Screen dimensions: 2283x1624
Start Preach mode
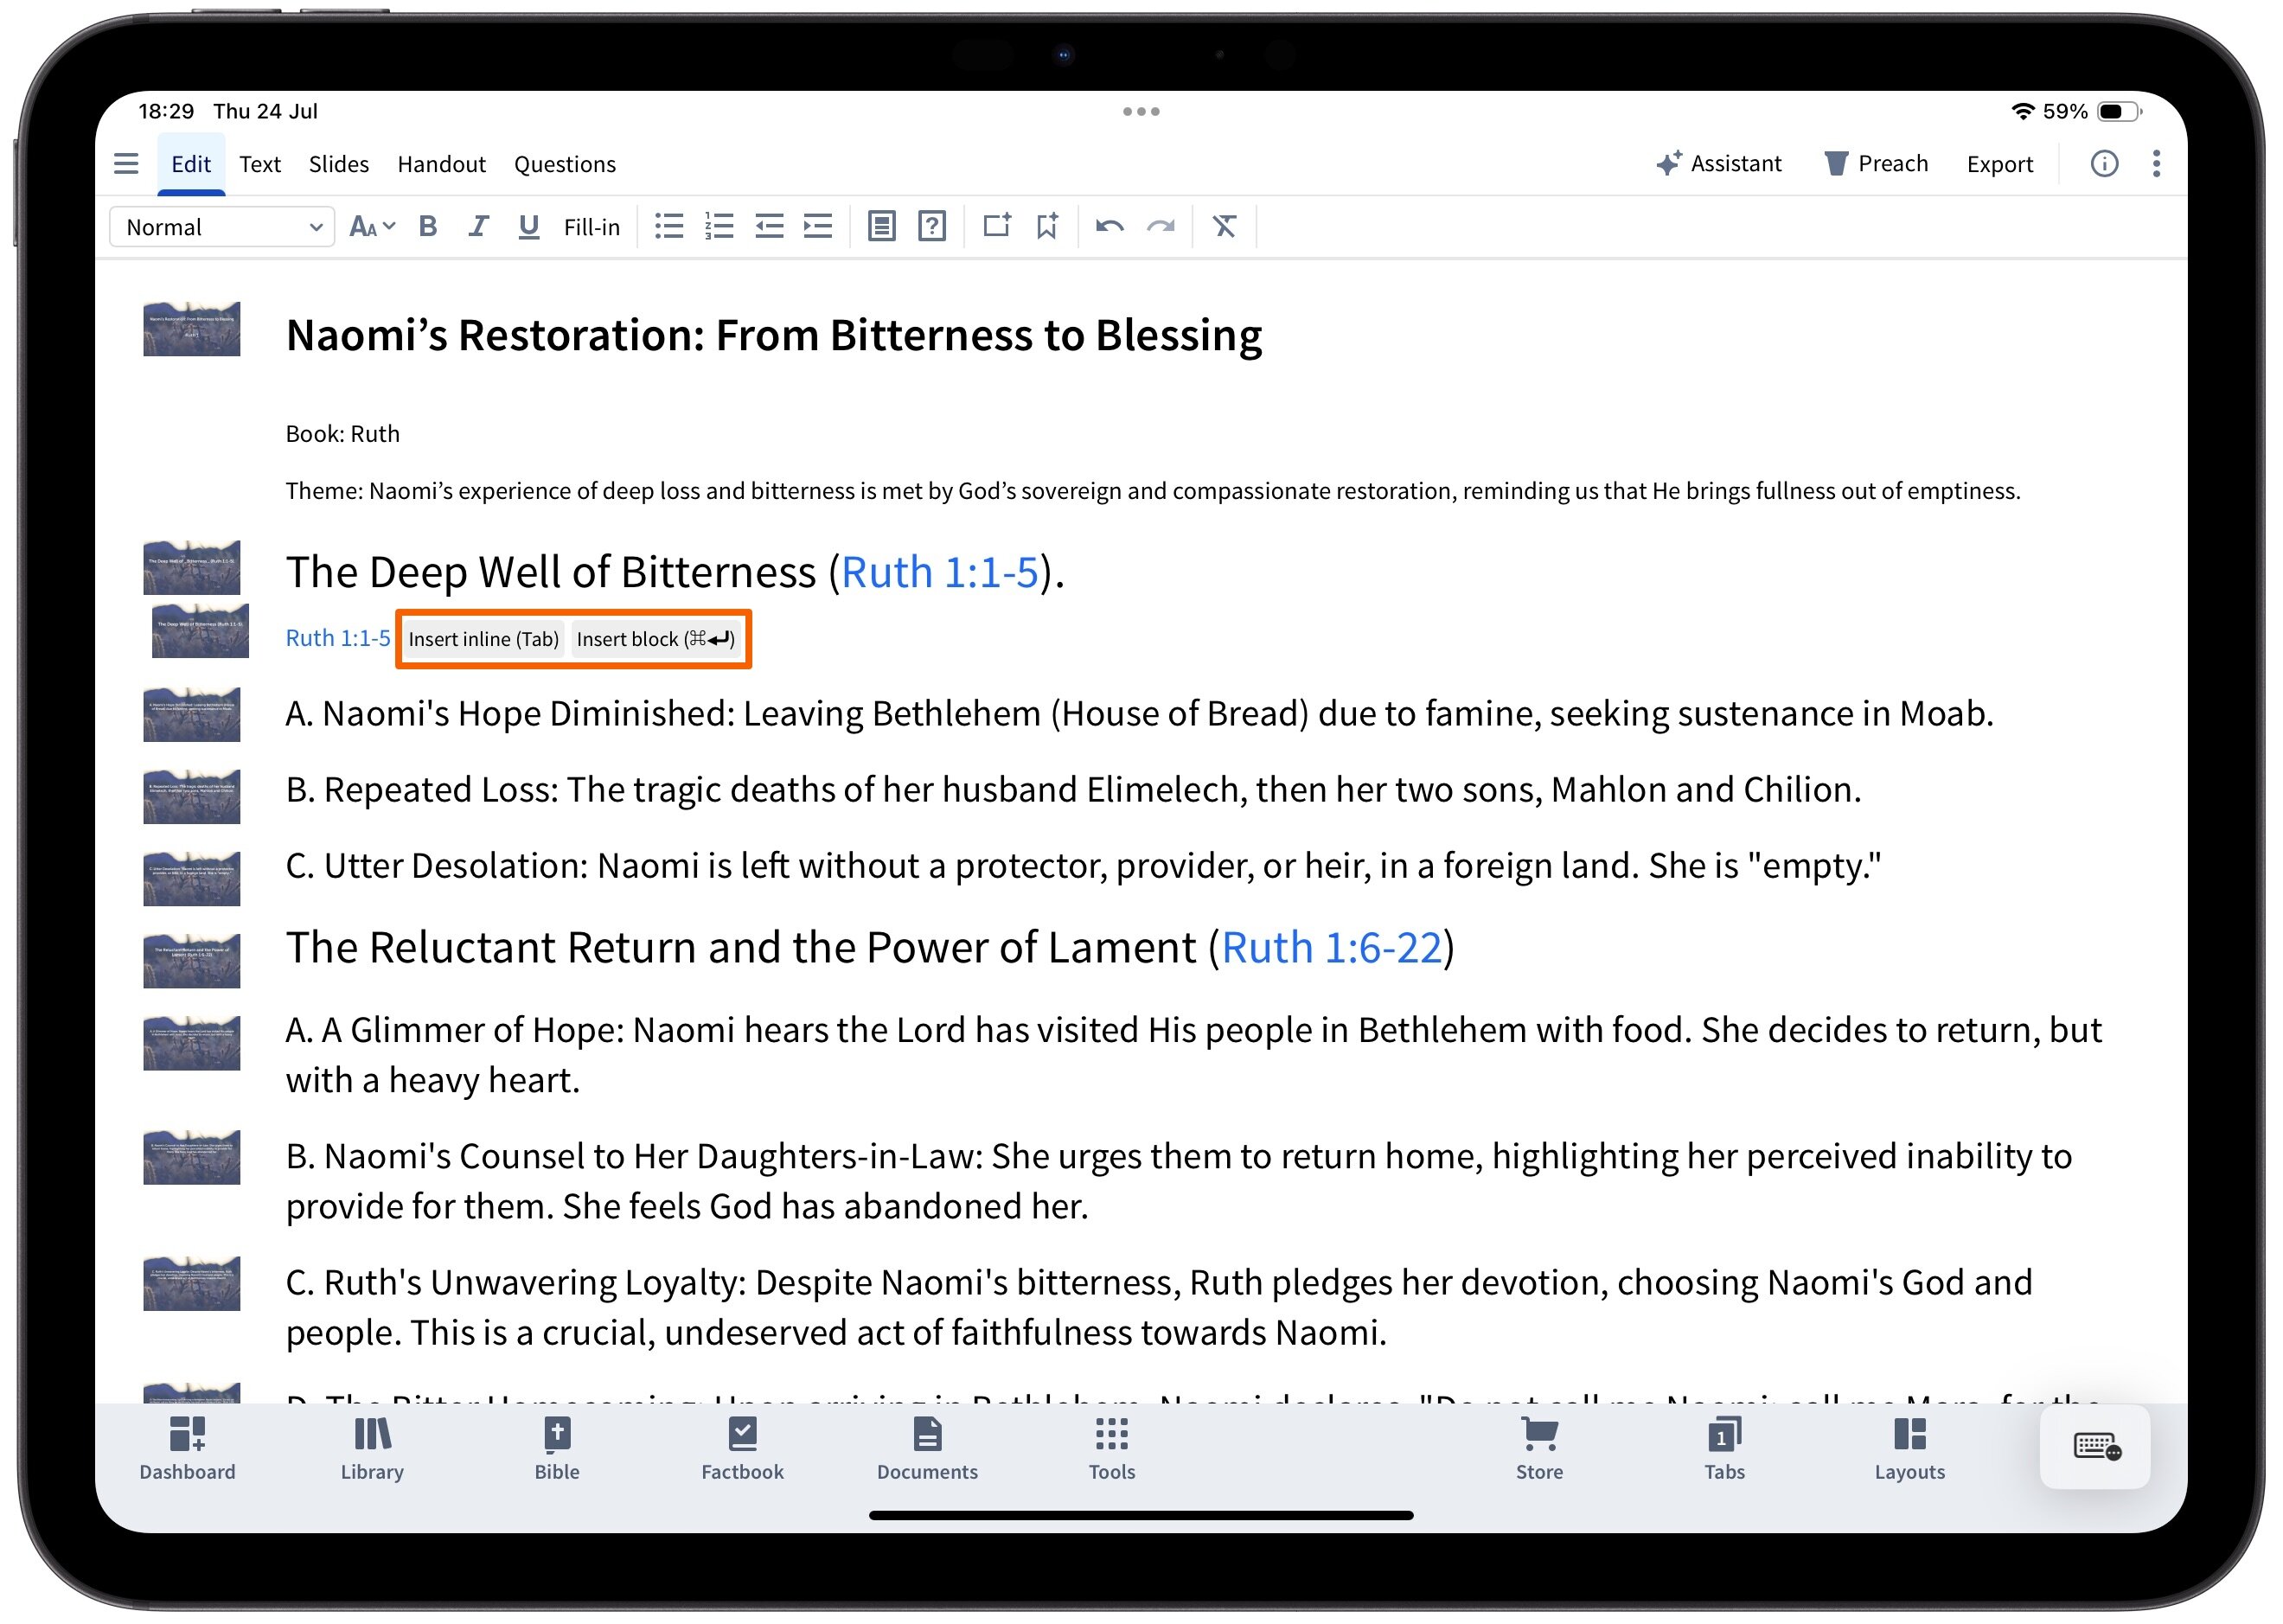point(1876,164)
